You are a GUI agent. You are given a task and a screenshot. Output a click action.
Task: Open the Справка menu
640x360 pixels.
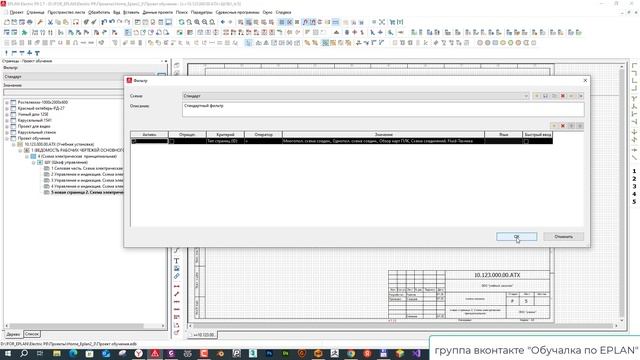coord(283,12)
